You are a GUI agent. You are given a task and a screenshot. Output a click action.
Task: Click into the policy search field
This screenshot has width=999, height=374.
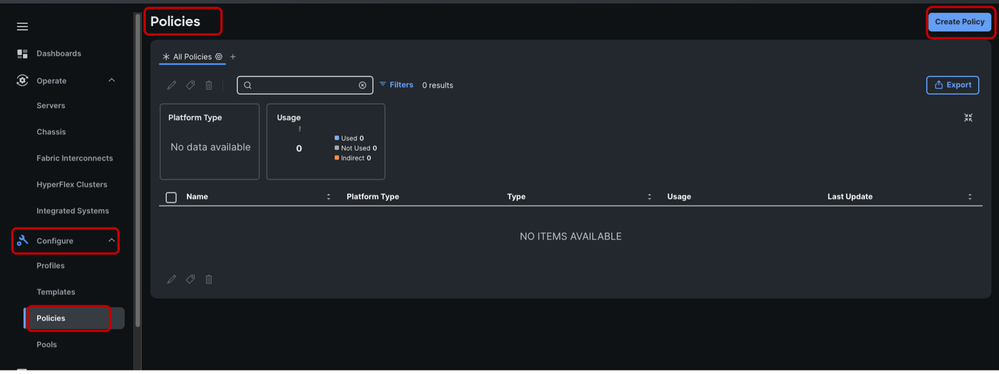(x=305, y=85)
